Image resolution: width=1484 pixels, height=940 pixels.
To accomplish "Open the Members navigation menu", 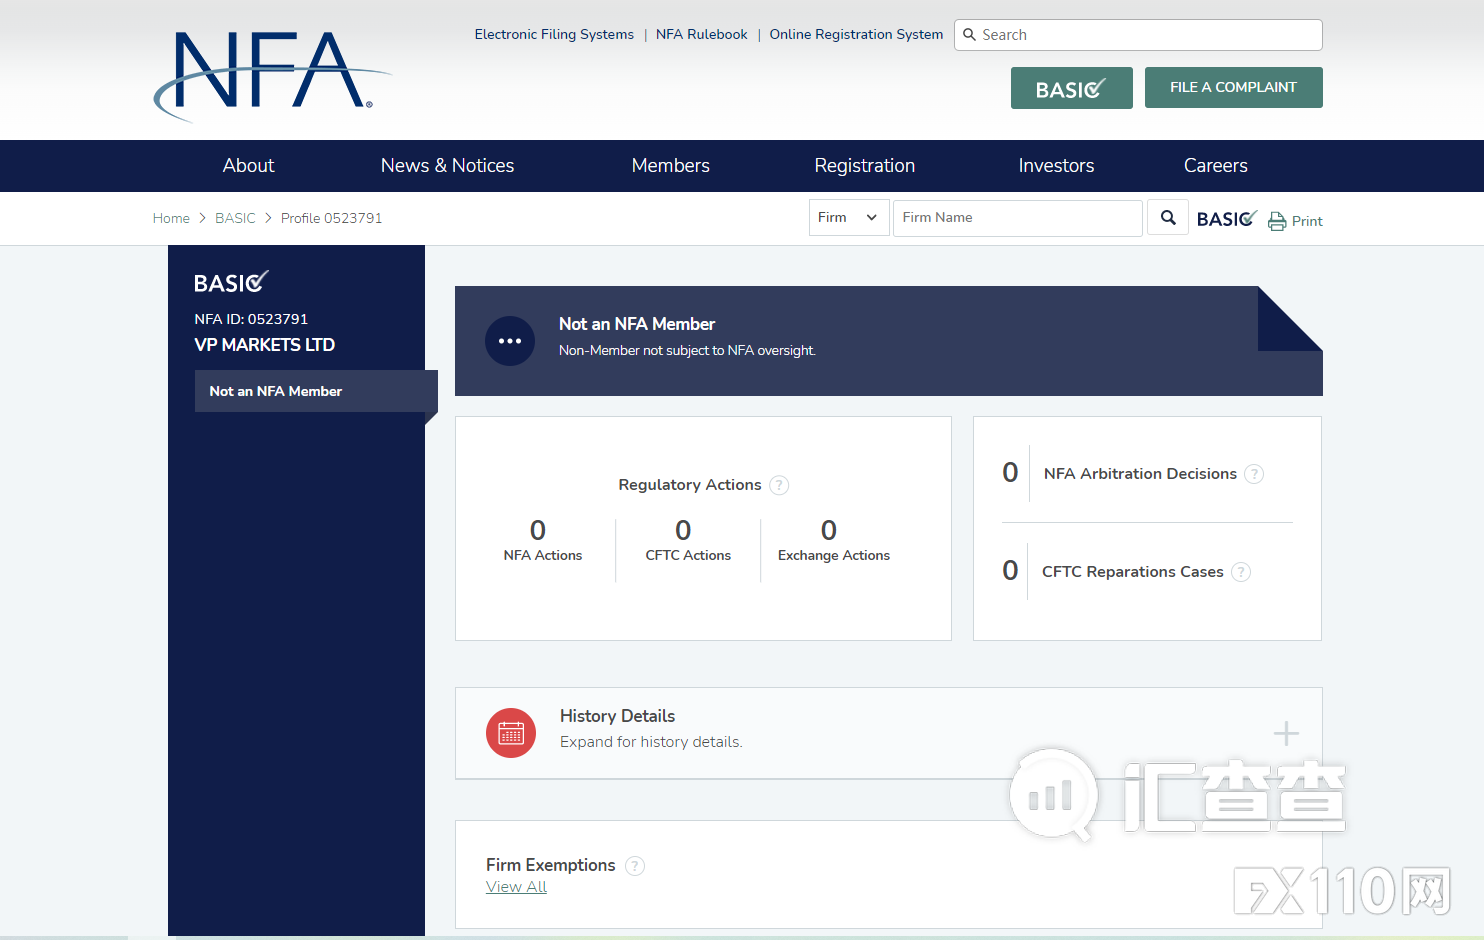I will click(670, 166).
